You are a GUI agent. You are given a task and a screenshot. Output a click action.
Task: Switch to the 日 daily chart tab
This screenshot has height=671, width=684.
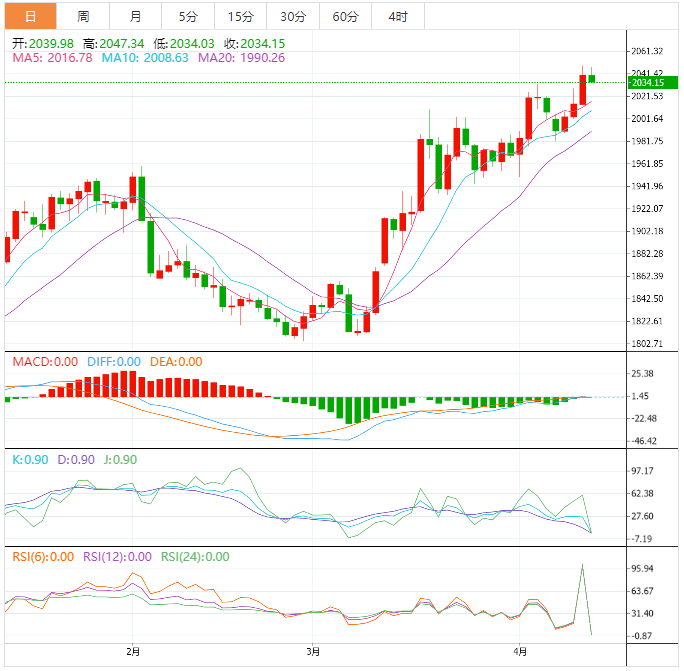coord(29,16)
